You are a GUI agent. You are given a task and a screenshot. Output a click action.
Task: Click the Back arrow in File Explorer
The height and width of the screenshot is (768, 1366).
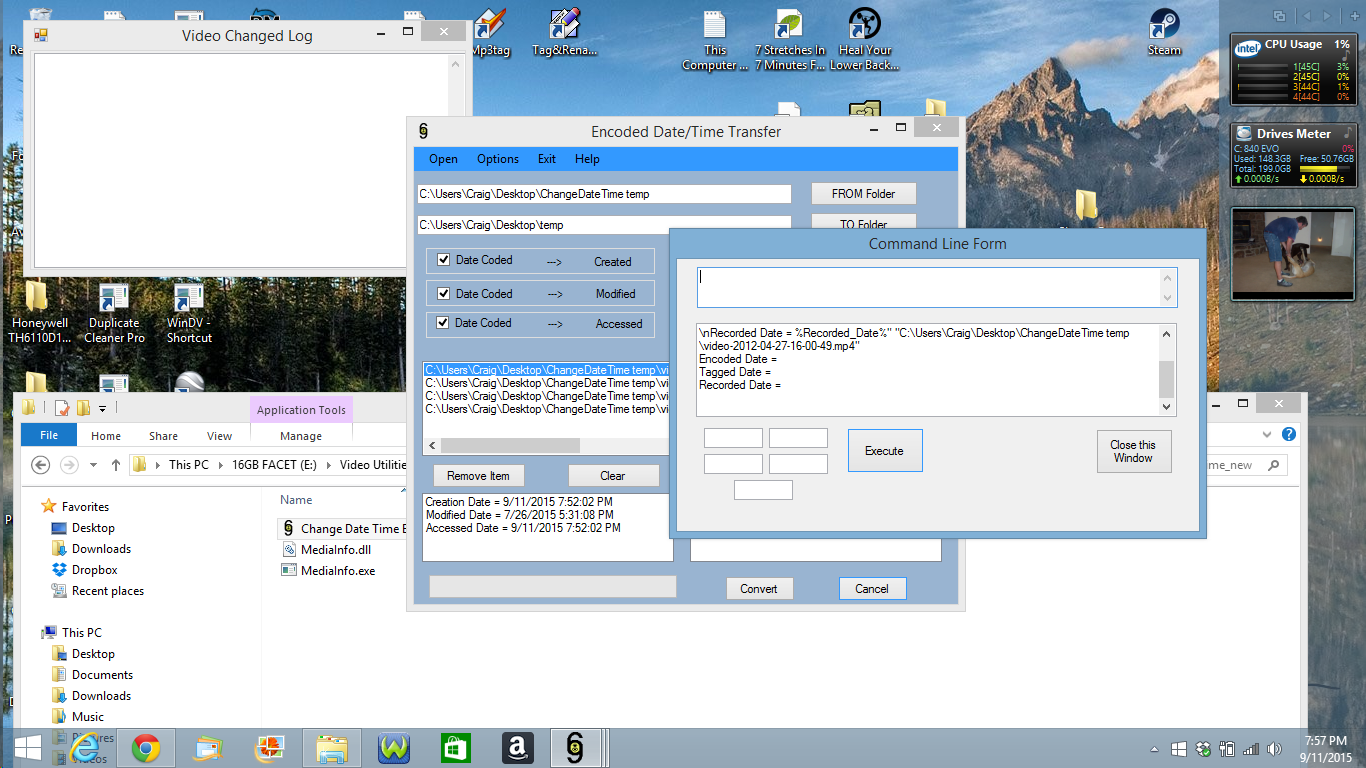pyautogui.click(x=41, y=465)
